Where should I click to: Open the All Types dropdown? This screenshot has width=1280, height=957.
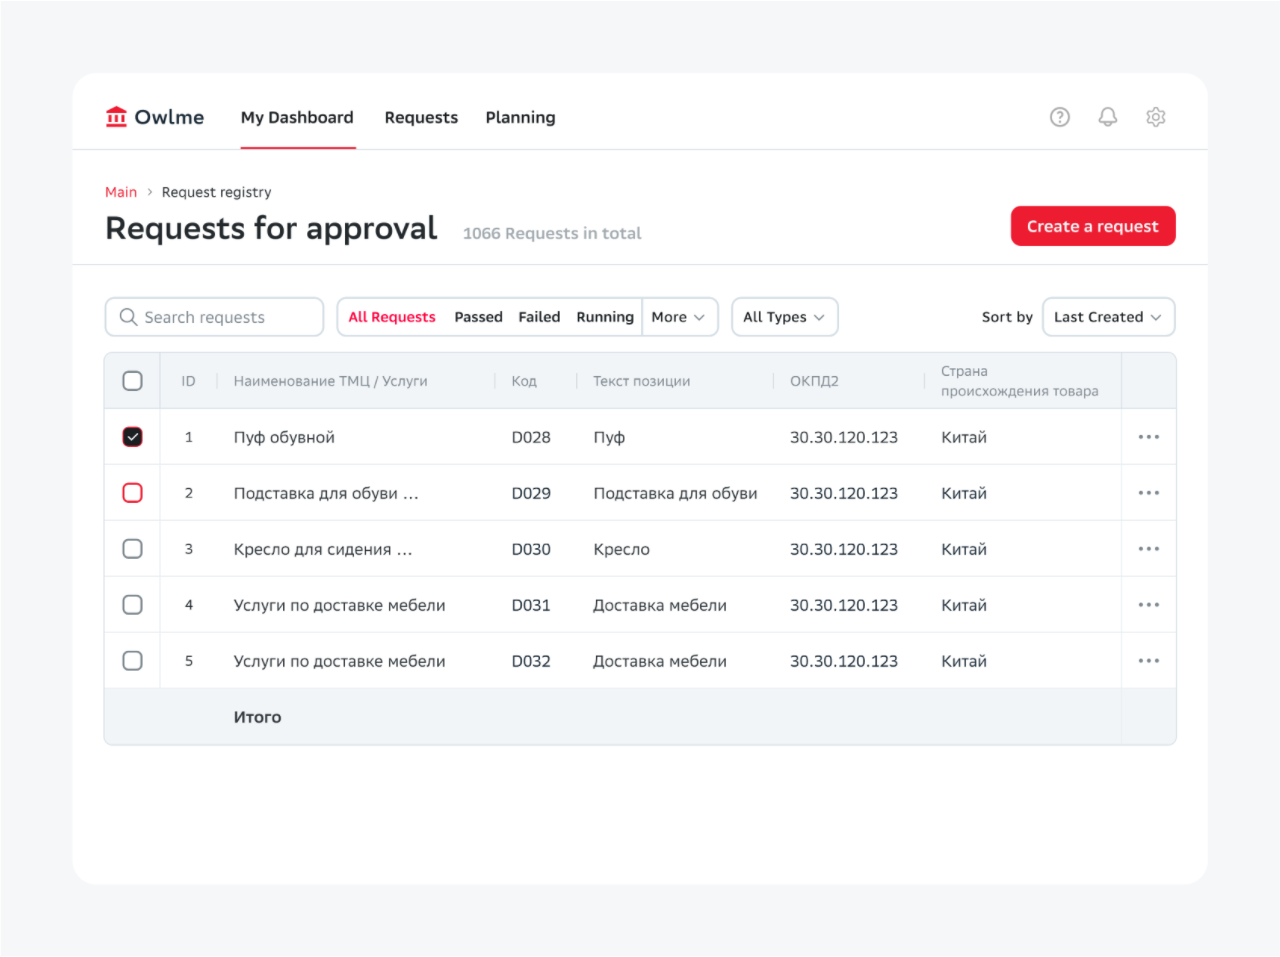(x=785, y=317)
